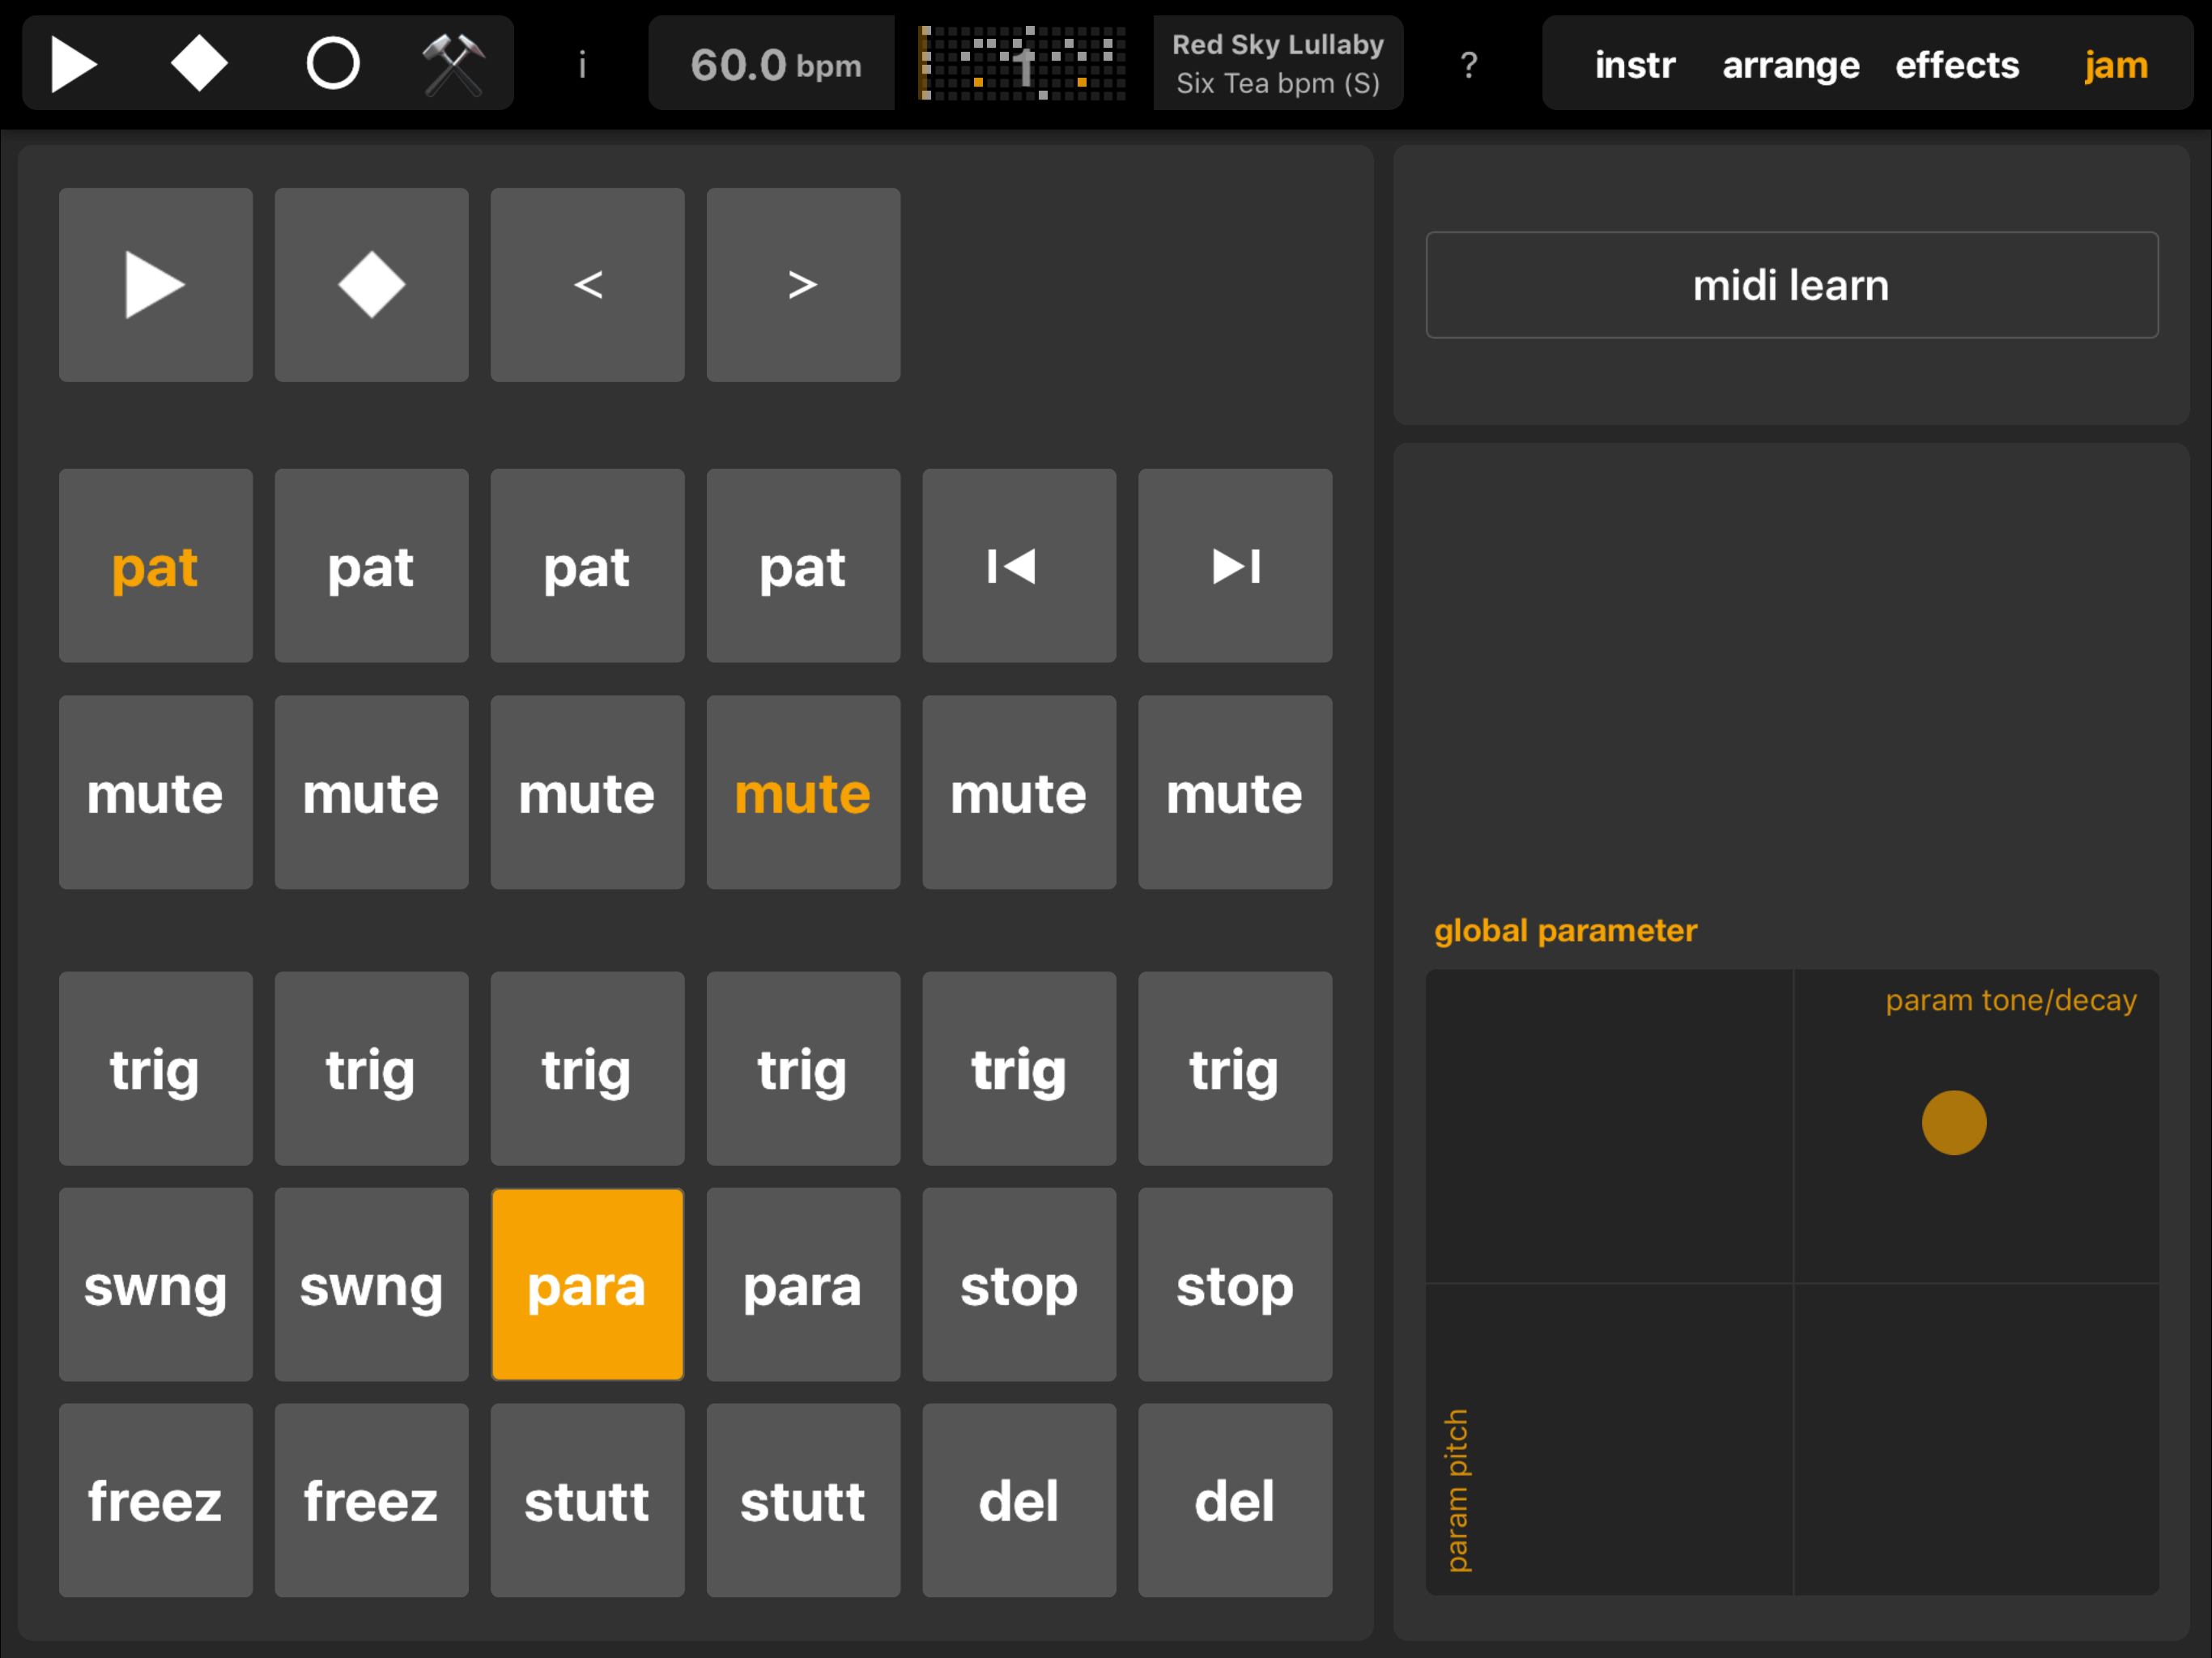Screen dimensions: 2212x1658
Task: Toggle the fifth mute pad from the left
Action: click(x=1020, y=793)
